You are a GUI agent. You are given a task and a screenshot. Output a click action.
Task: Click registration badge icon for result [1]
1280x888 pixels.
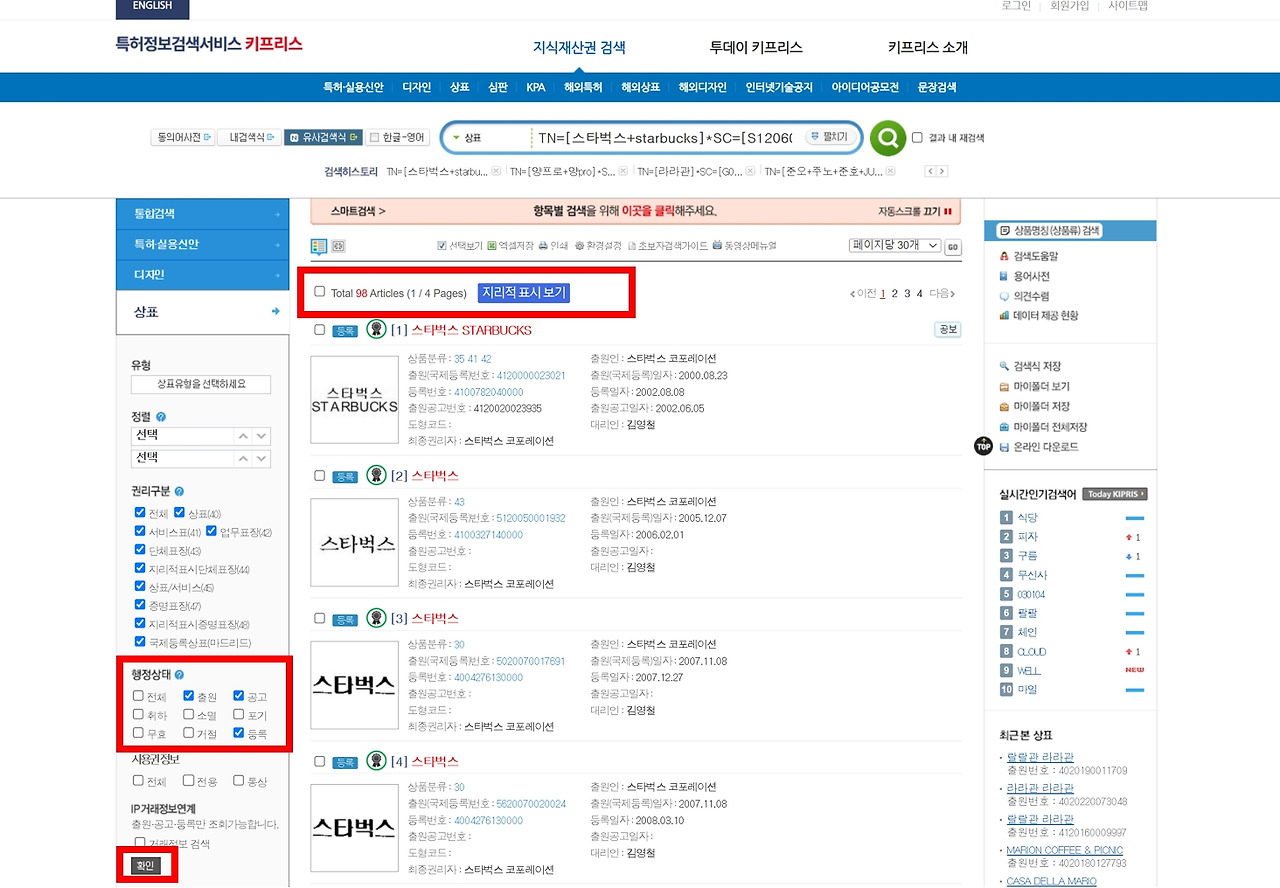pyautogui.click(x=376, y=329)
